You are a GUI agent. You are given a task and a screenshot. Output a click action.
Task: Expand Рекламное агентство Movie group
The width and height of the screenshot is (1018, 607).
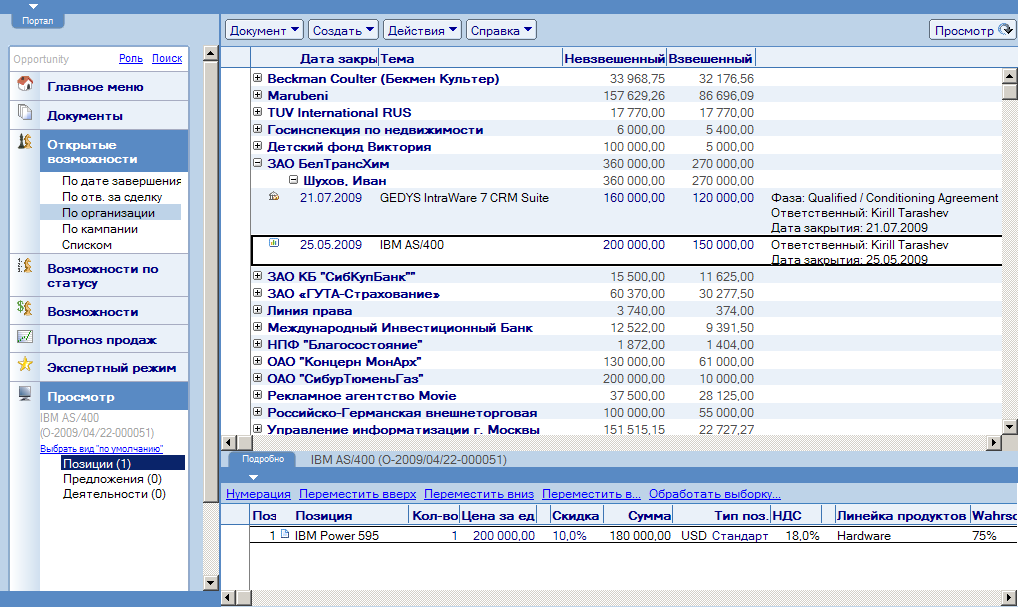coord(257,394)
